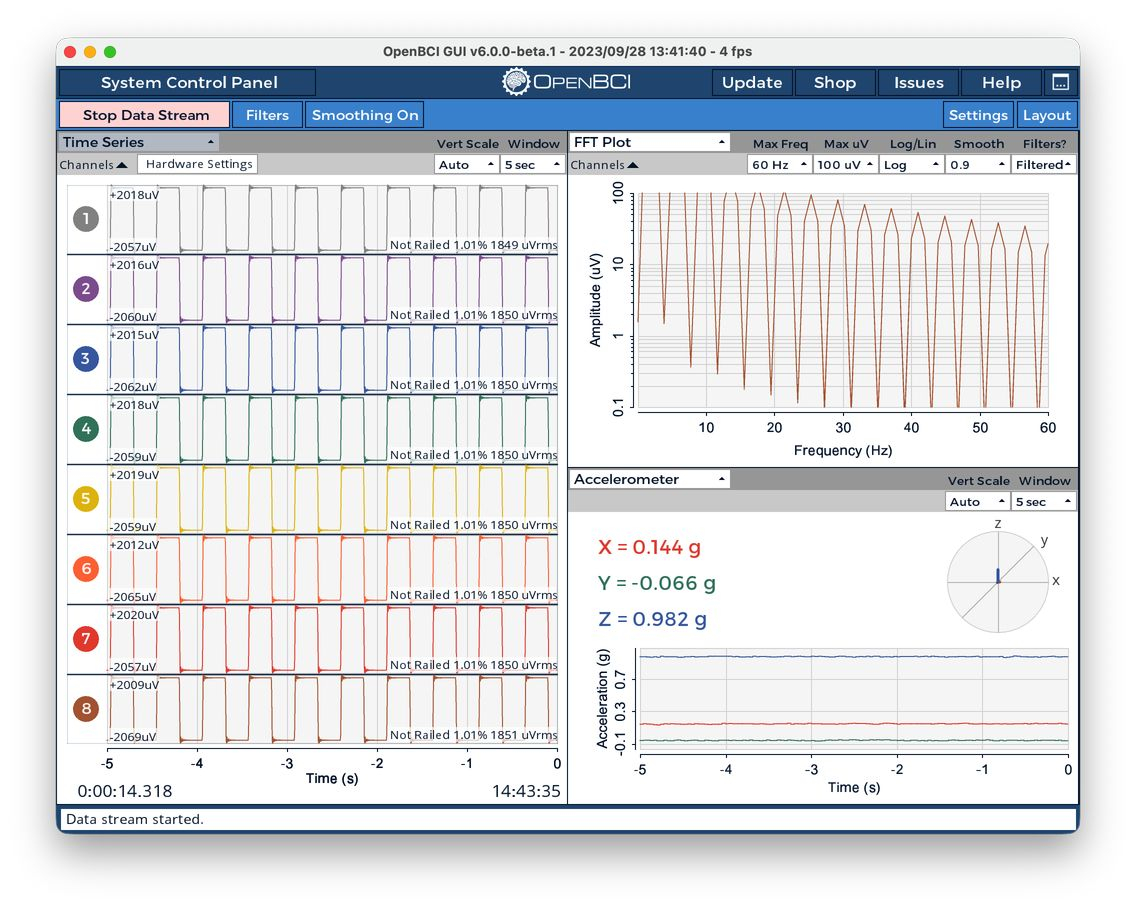
Task: Toggle channel 1 gray circle button
Action: click(x=85, y=219)
